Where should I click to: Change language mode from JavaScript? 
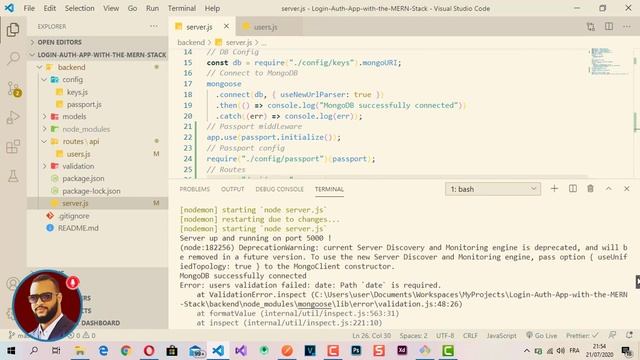coord(501,336)
